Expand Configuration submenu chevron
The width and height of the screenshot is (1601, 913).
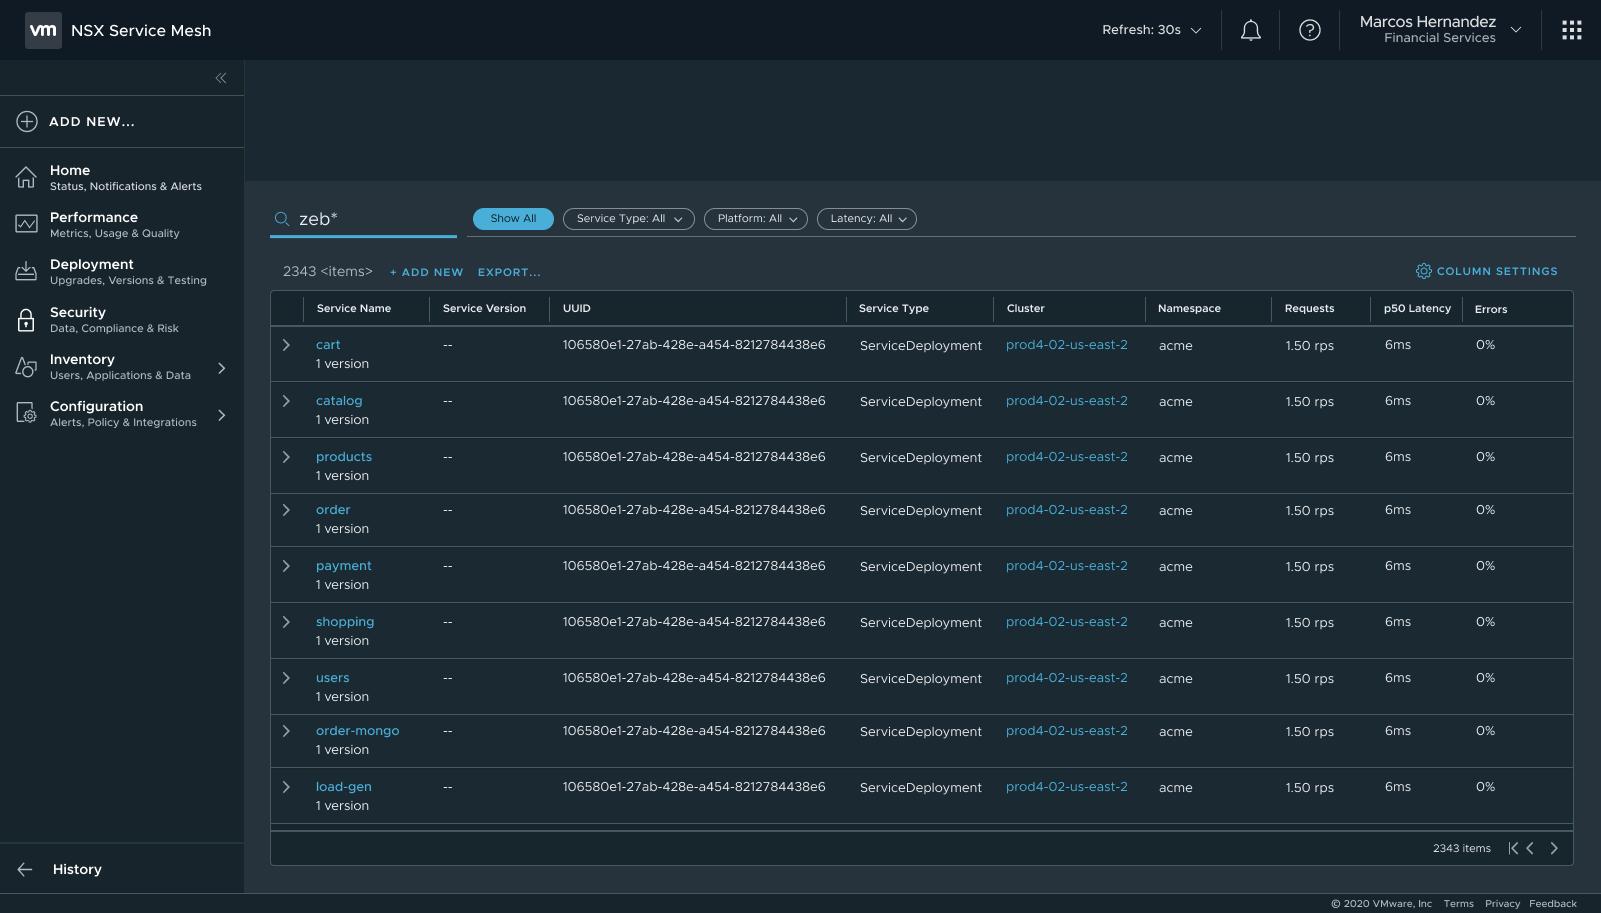222,415
